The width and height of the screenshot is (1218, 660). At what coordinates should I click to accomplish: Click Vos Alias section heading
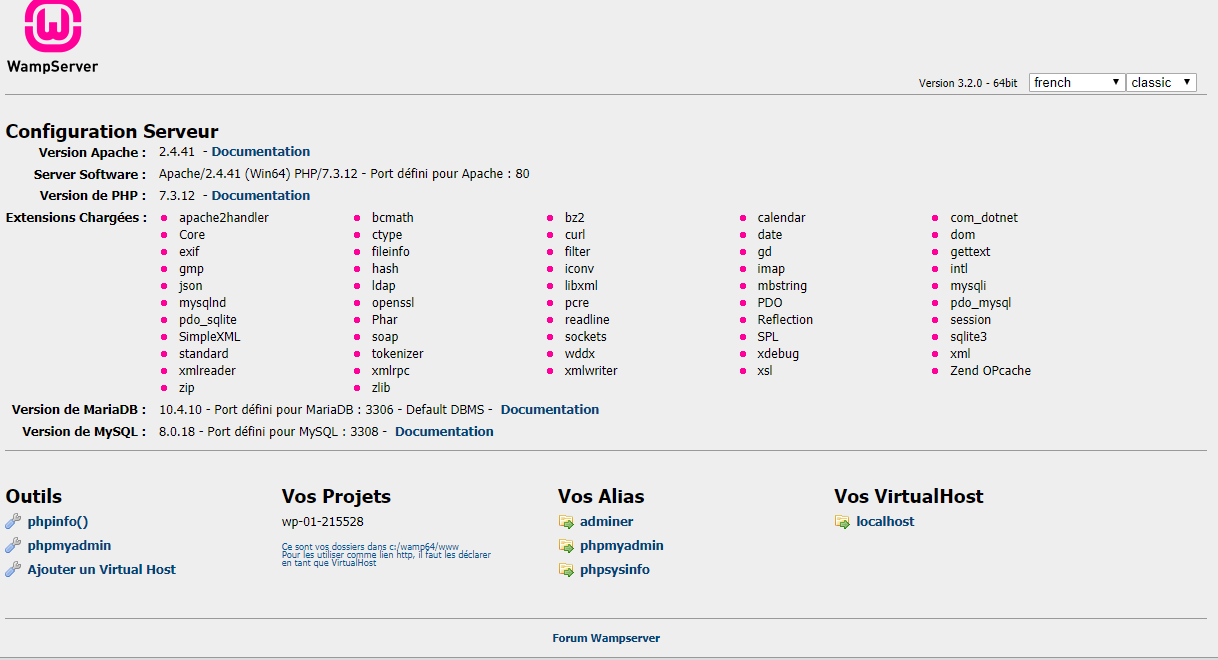tap(601, 496)
